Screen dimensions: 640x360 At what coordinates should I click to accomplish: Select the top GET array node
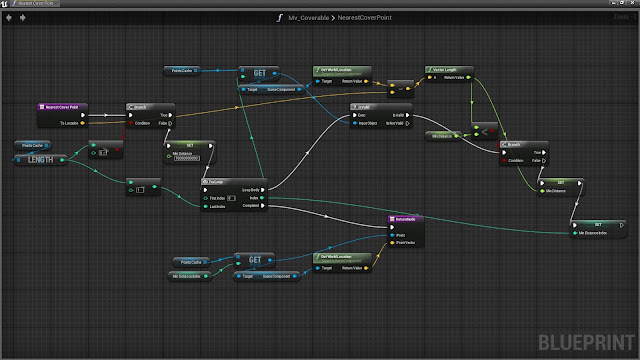pyautogui.click(x=259, y=73)
